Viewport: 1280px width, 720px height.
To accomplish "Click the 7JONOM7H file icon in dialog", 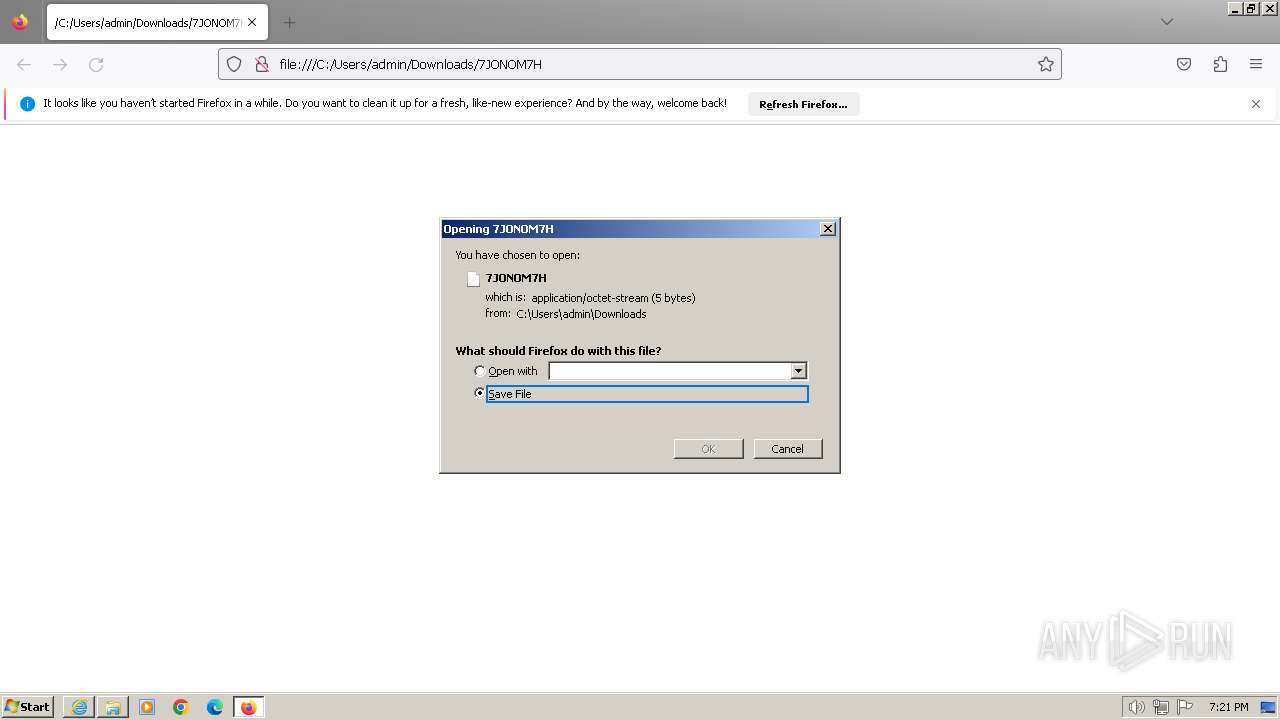I will pos(473,279).
